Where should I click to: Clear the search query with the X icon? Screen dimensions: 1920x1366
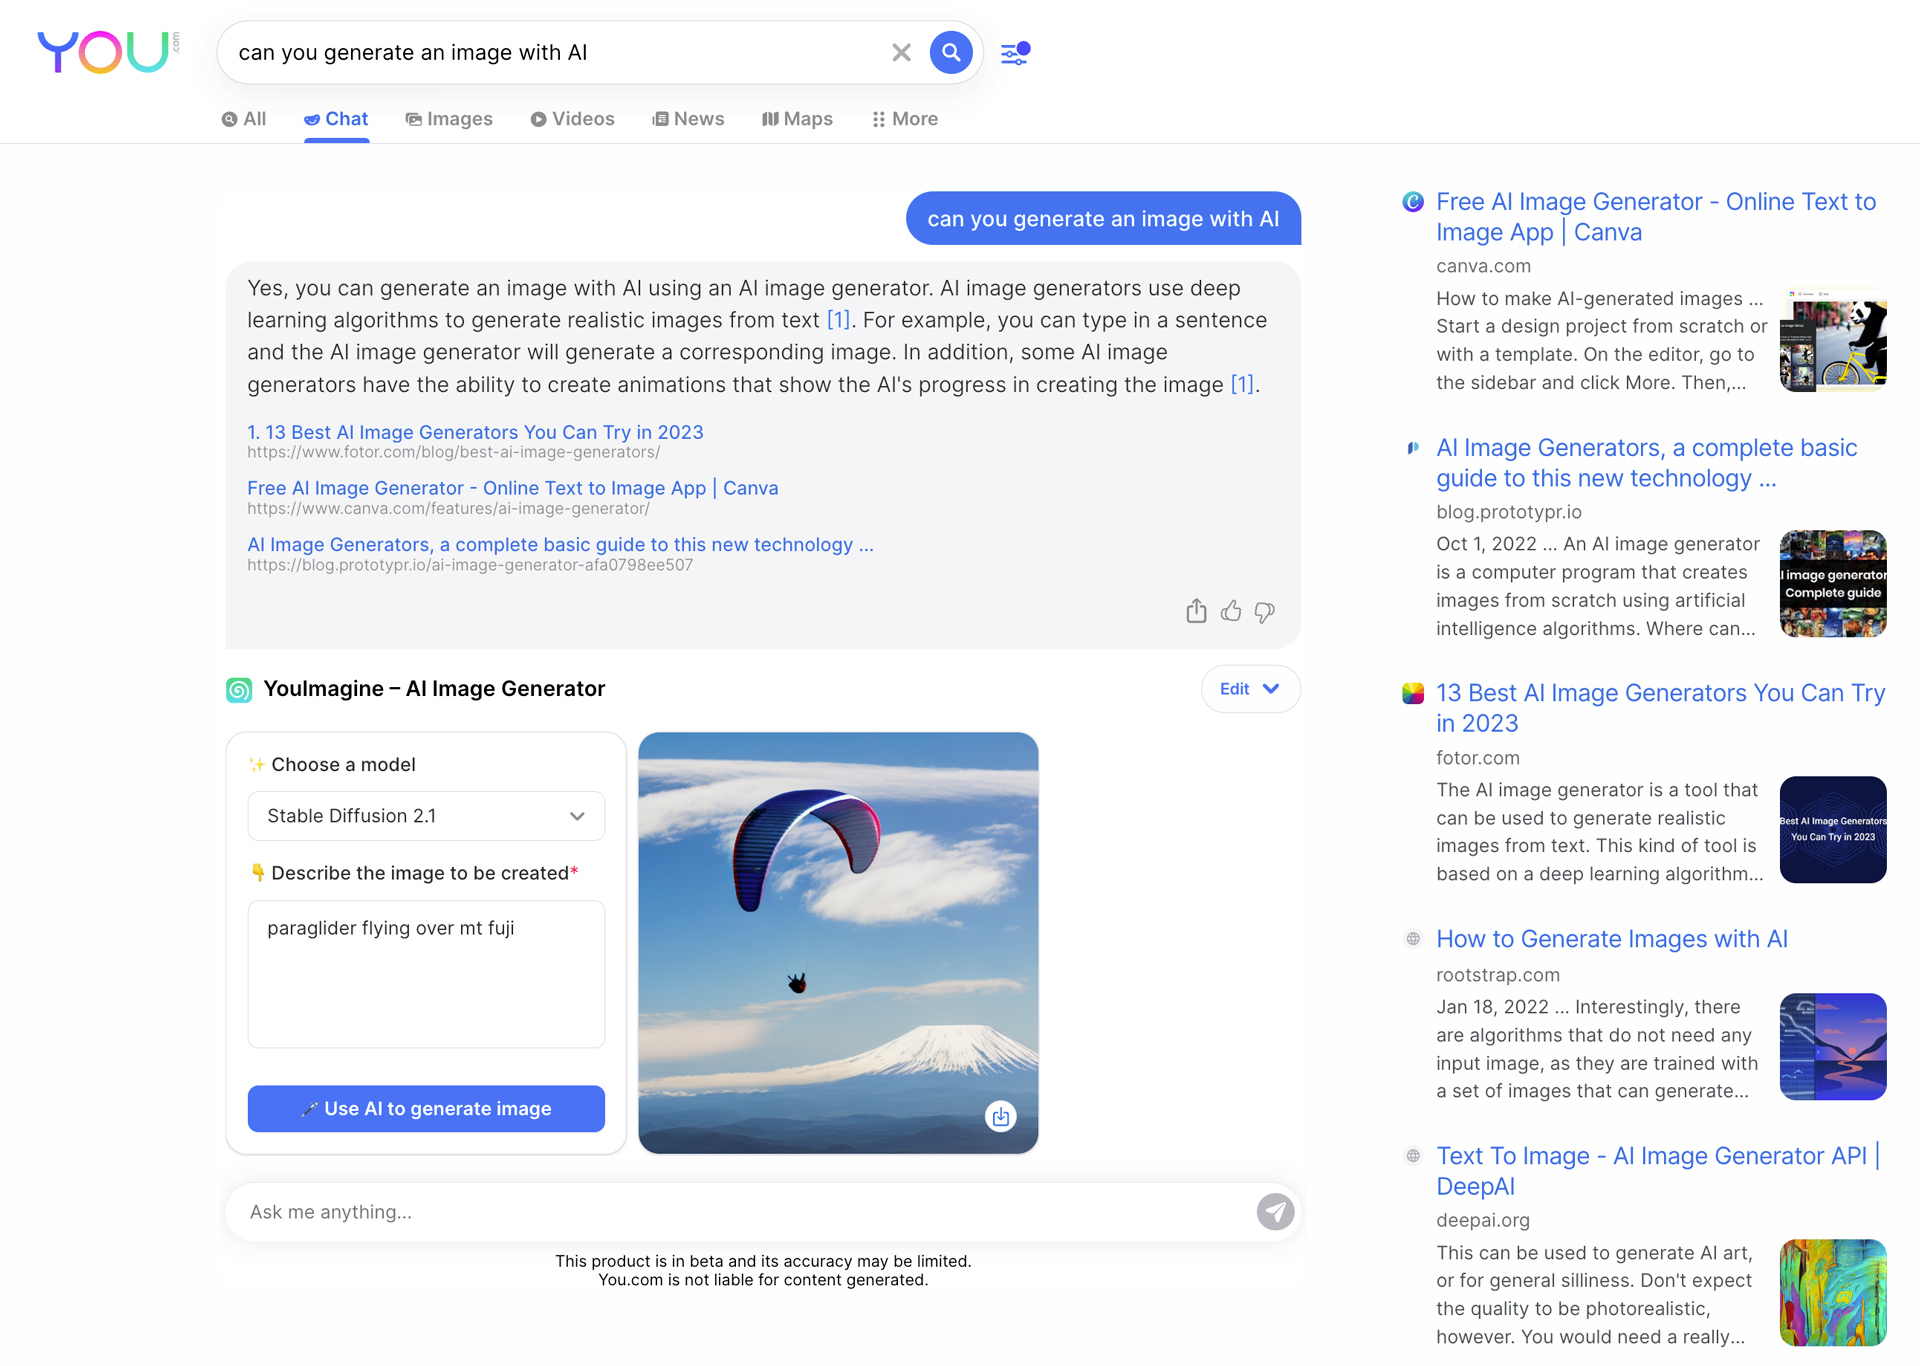[901, 52]
